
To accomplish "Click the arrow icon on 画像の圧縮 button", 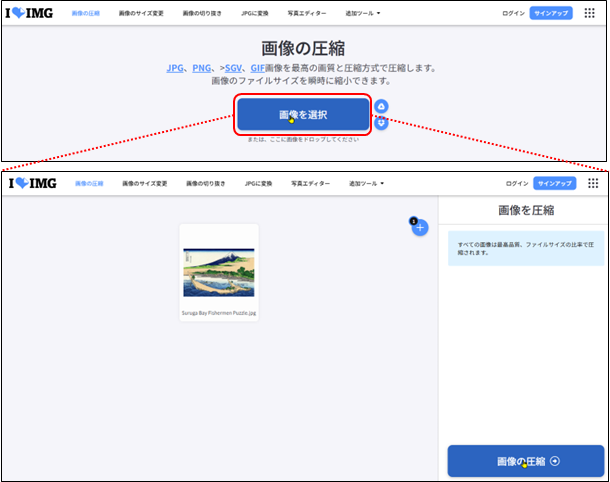I will pyautogui.click(x=555, y=461).
